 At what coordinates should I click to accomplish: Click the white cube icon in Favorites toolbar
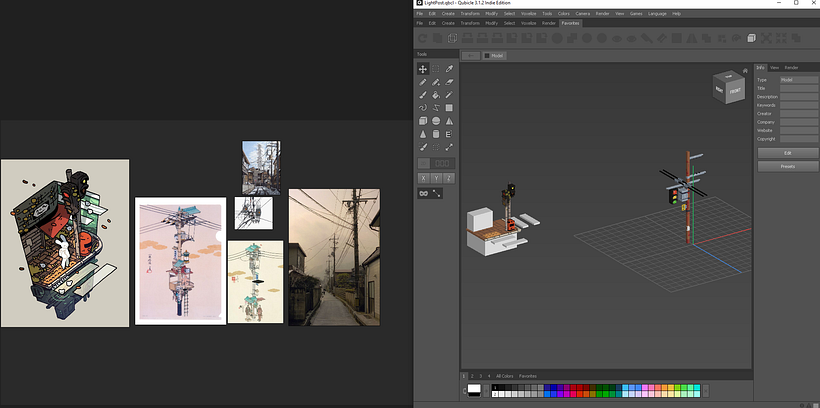pos(751,38)
